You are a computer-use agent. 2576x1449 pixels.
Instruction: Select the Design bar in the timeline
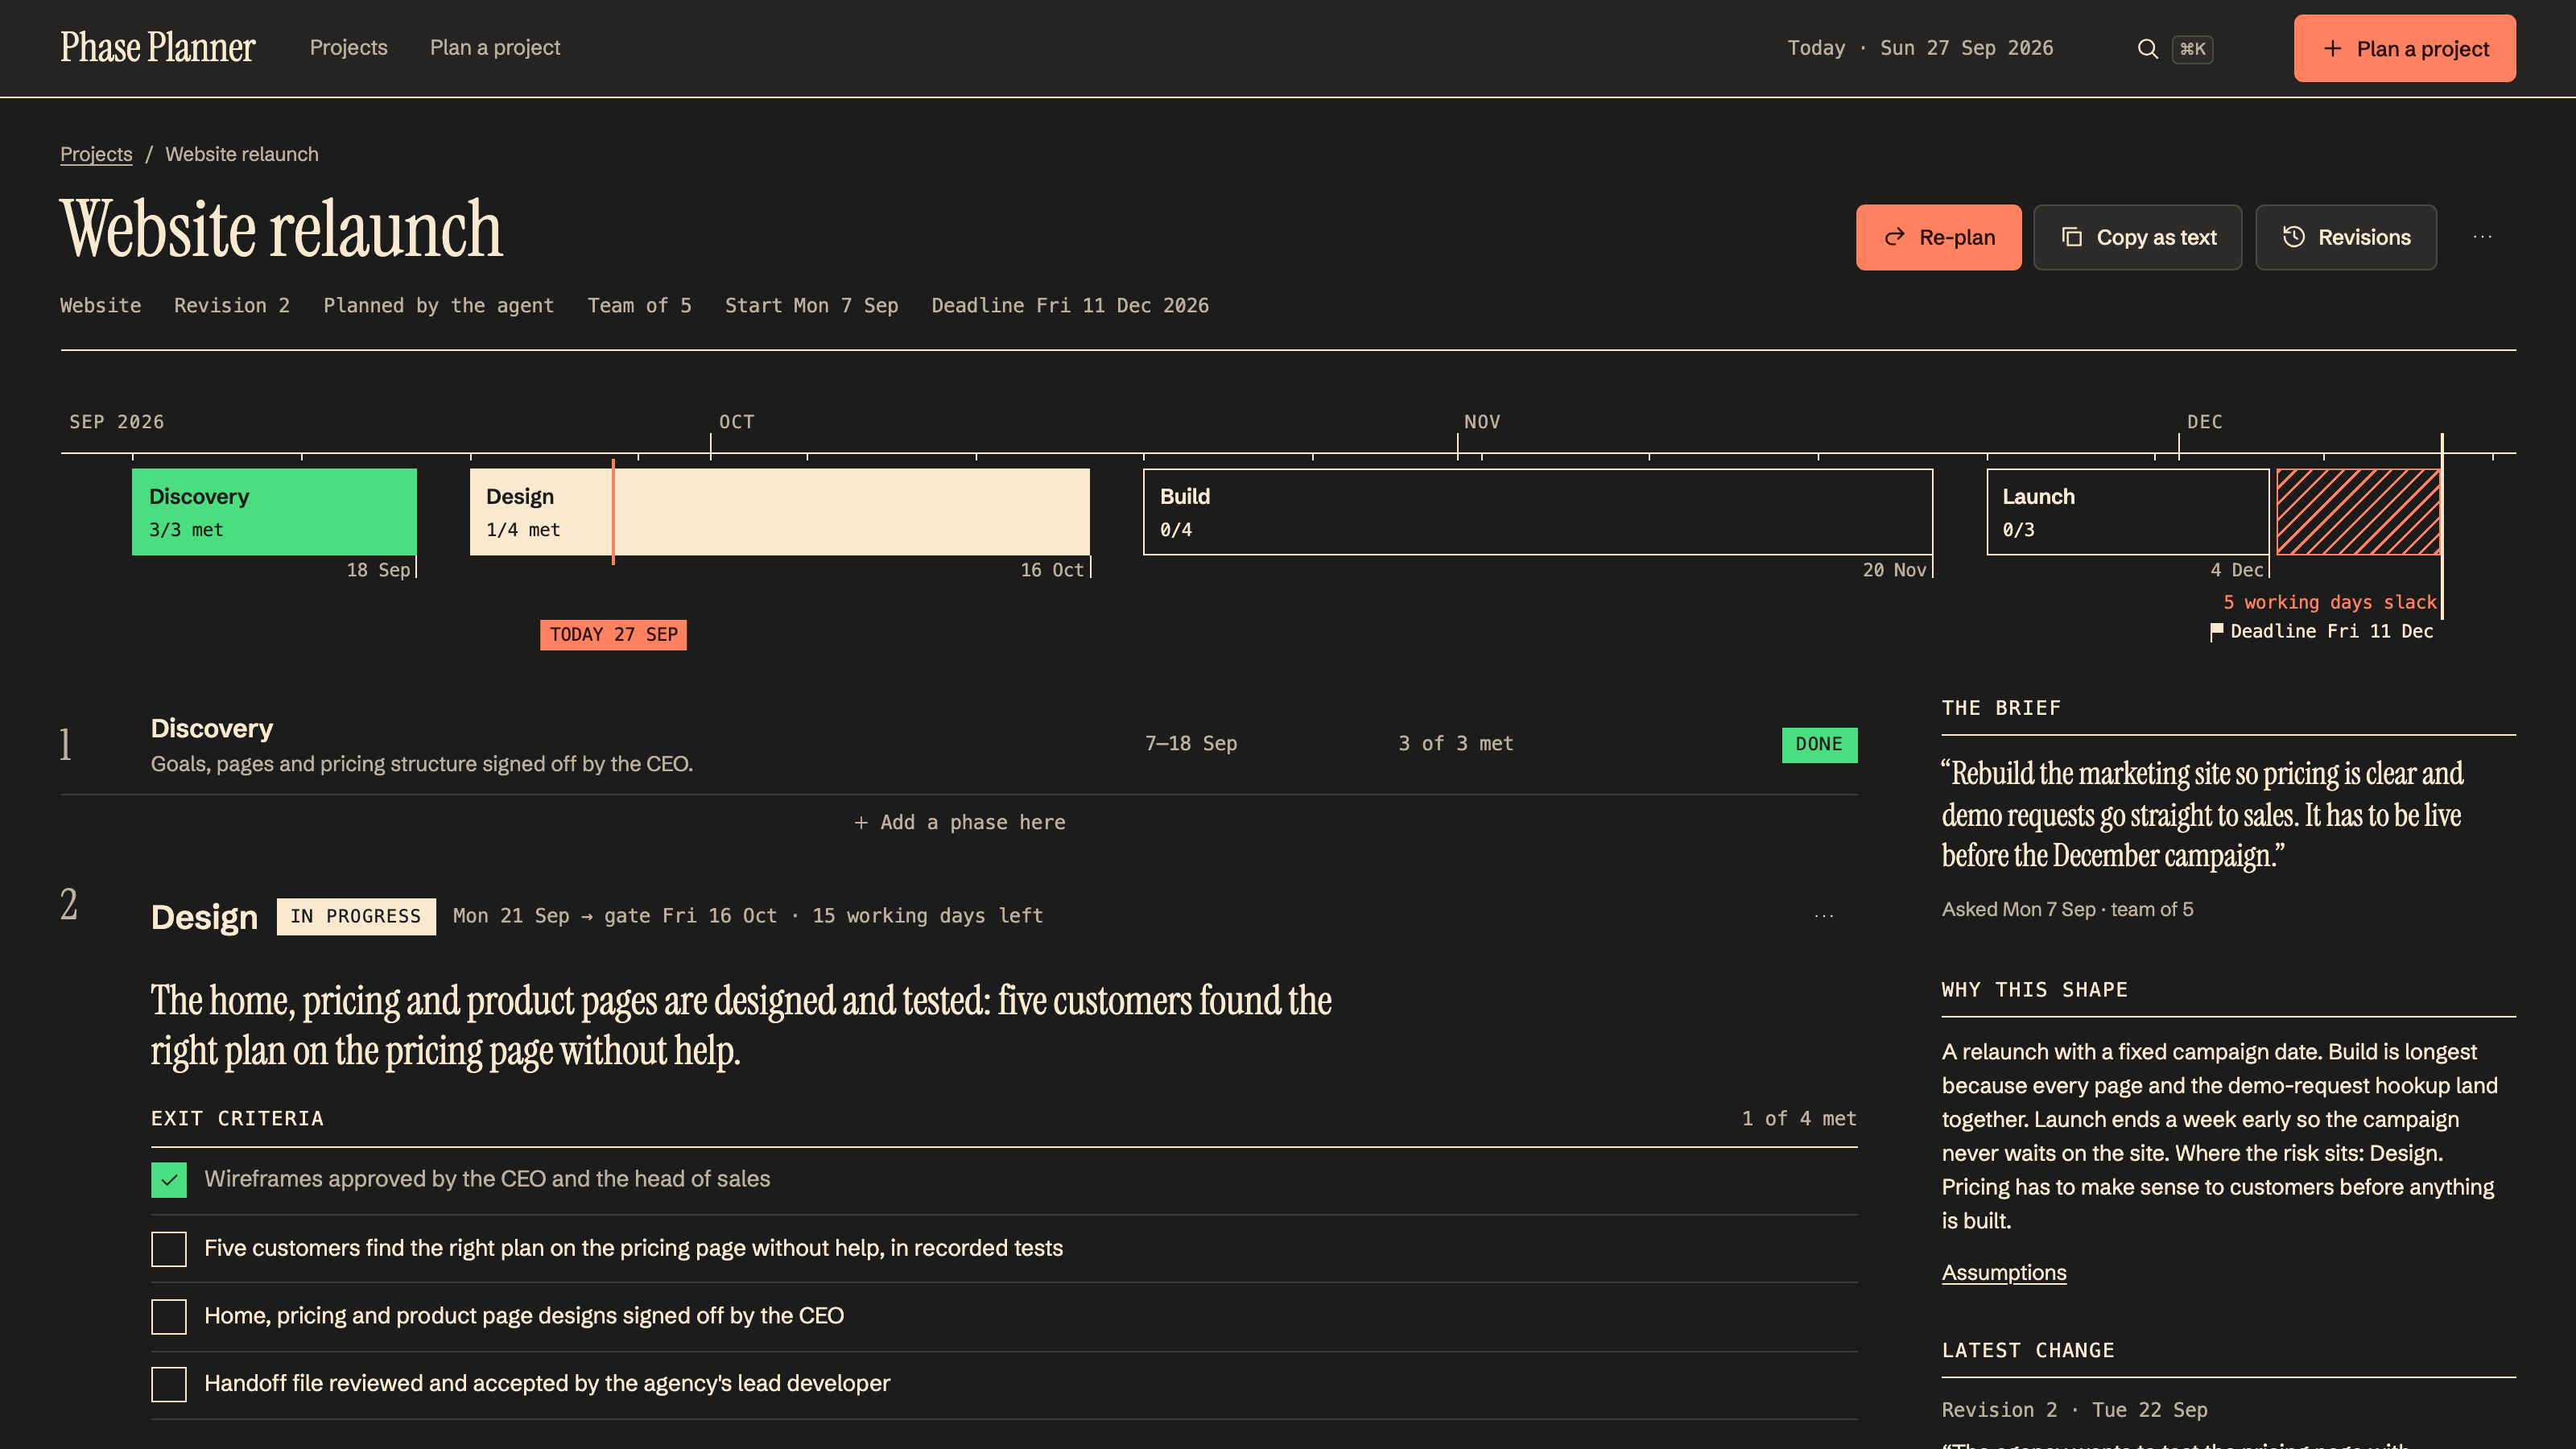click(780, 512)
